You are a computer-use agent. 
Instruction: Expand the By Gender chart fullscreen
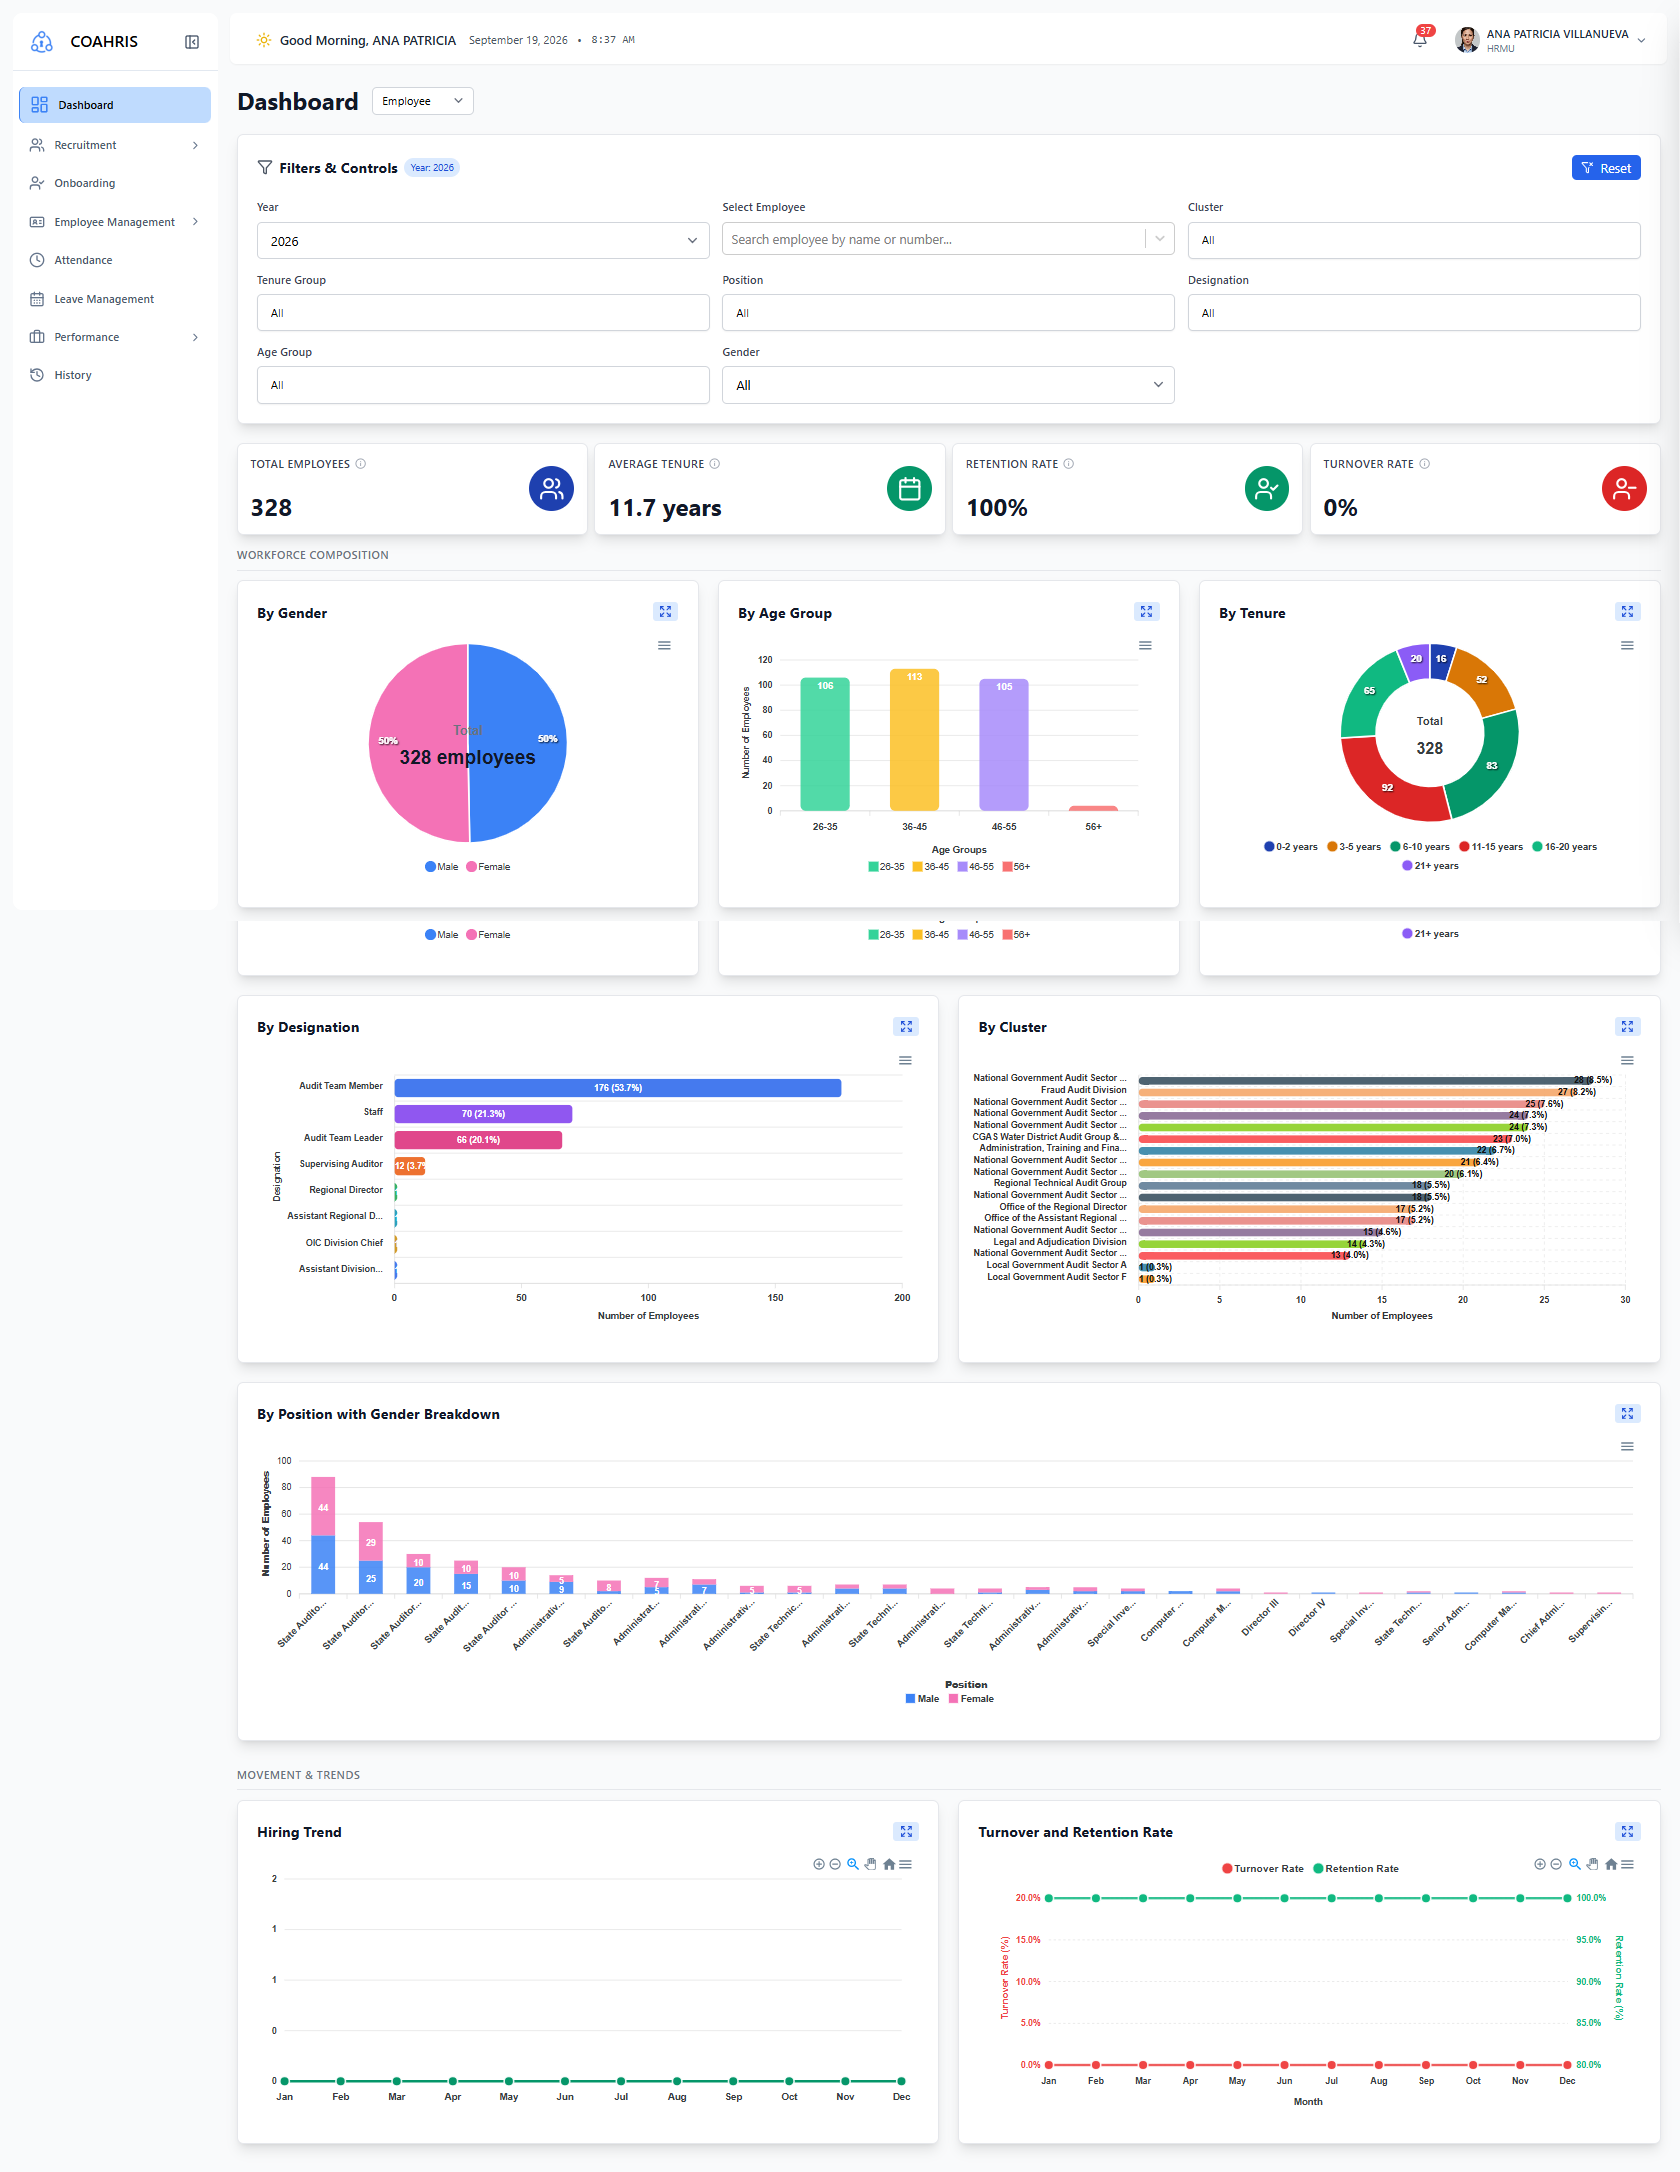point(665,612)
